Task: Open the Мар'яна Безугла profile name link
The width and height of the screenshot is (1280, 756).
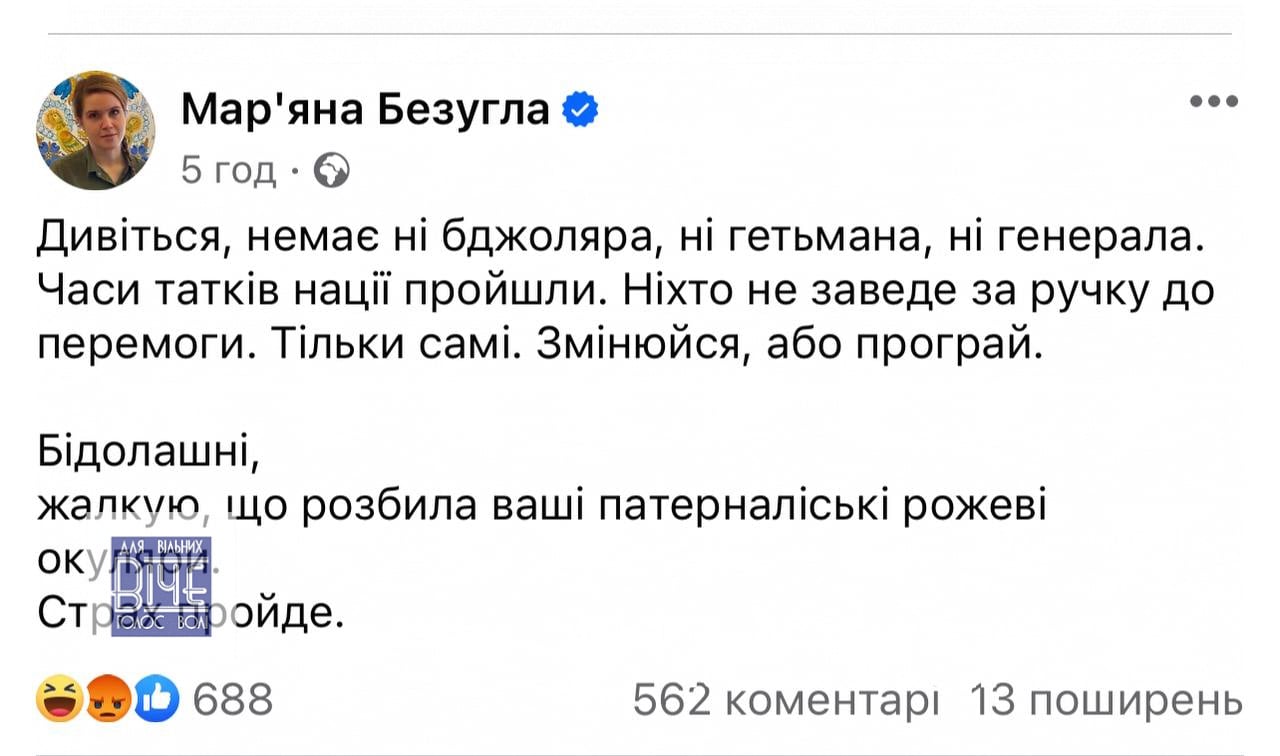Action: coord(366,109)
